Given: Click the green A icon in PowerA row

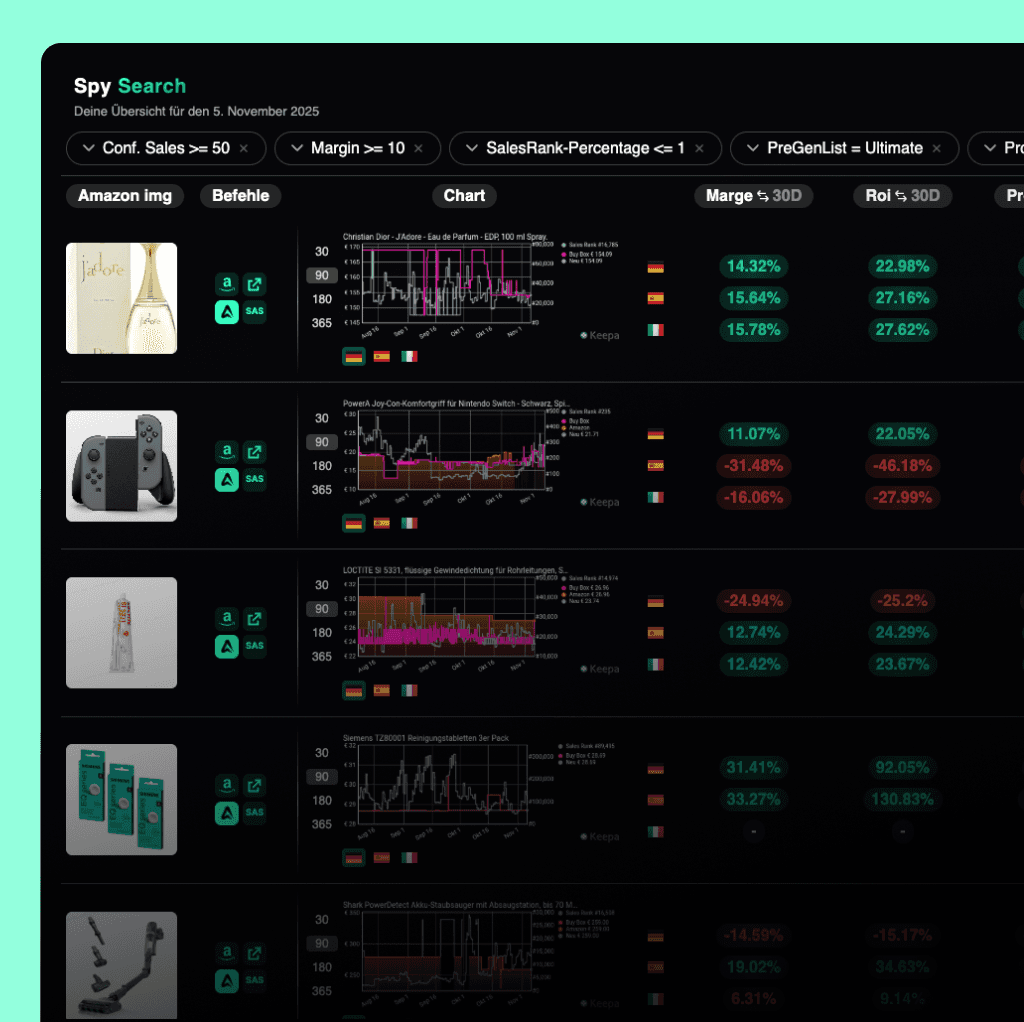Looking at the screenshot, I should (x=227, y=479).
